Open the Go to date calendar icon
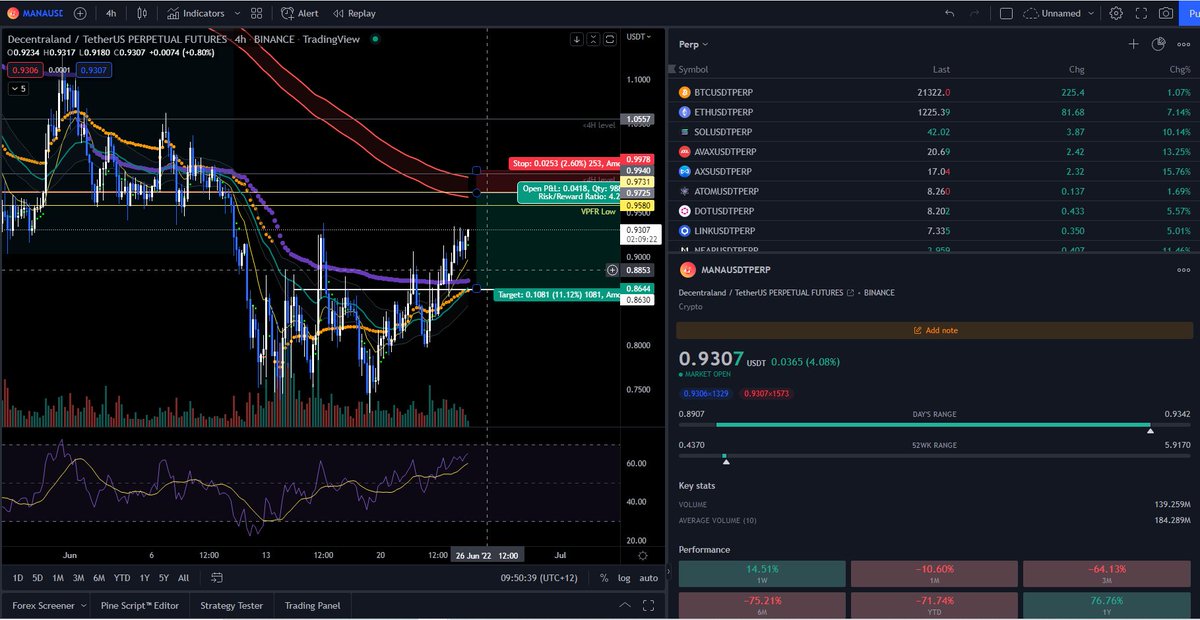Image resolution: width=1200 pixels, height=620 pixels. pos(217,578)
